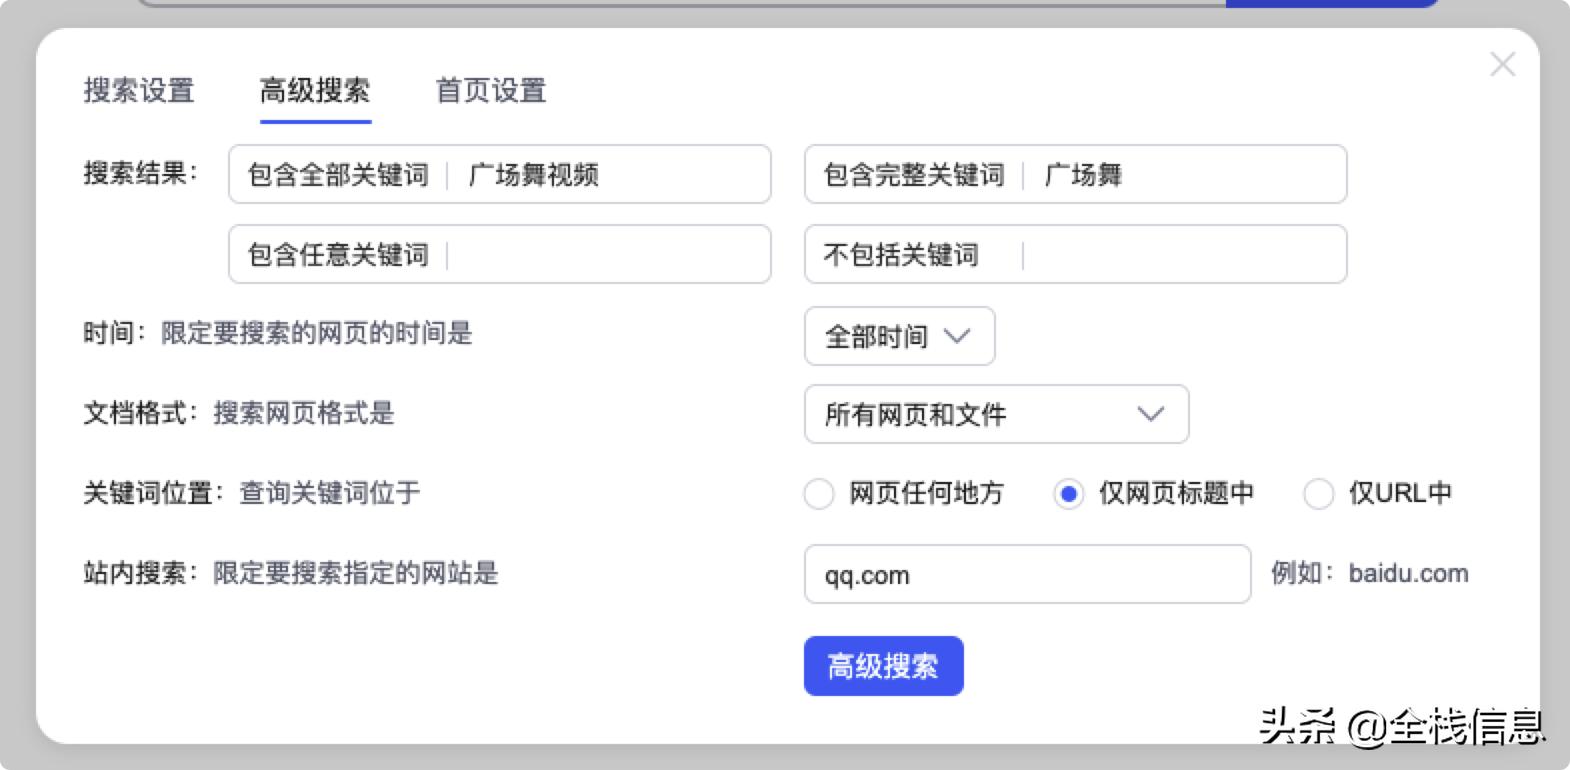The image size is (1570, 770).
Task: Click the 搜索结果 label
Action: tap(137, 174)
